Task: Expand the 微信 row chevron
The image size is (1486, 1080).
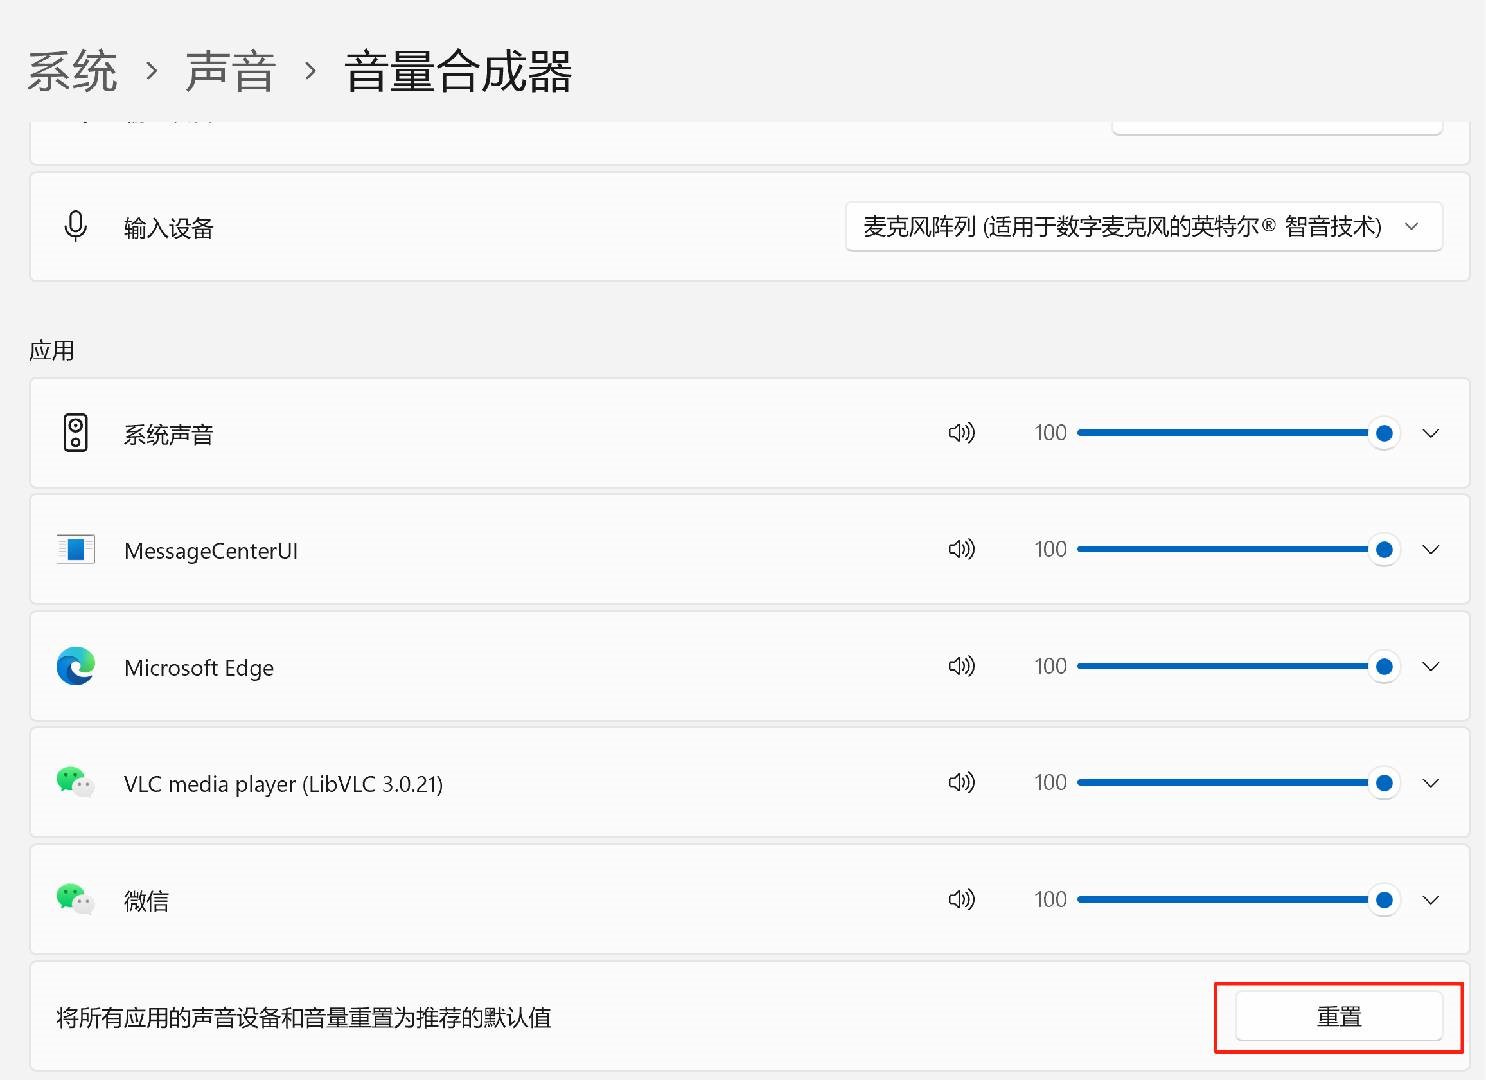Action: point(1431,899)
